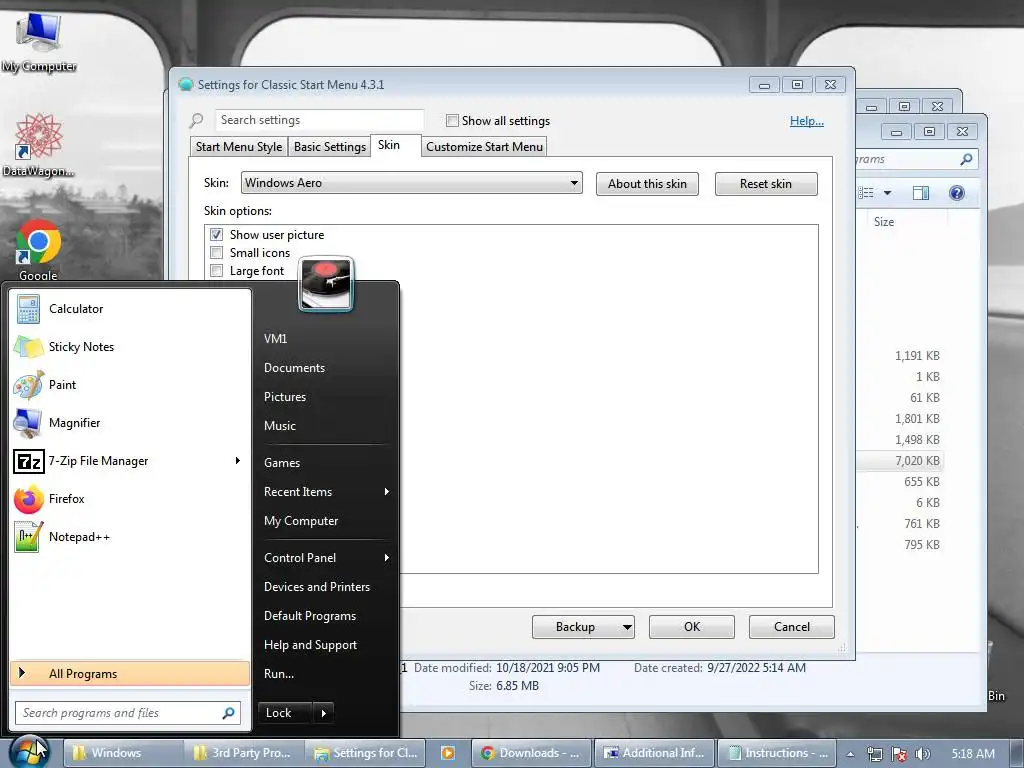Select the 7,020 KB file row
This screenshot has height=768, width=1024.
pyautogui.click(x=900, y=461)
